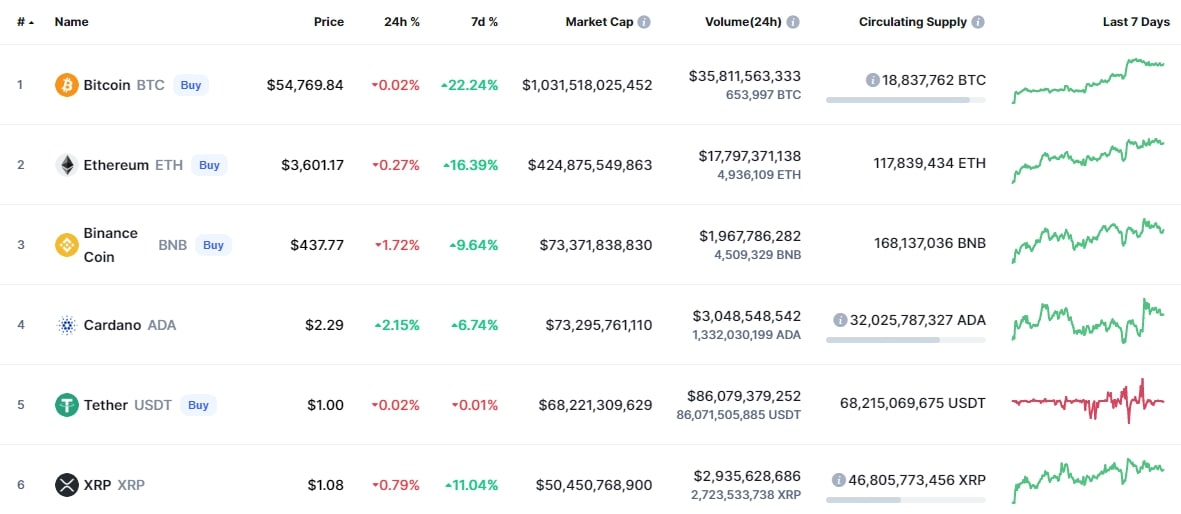Sort table by 24h % column
This screenshot has width=1181, height=514.
[x=402, y=23]
